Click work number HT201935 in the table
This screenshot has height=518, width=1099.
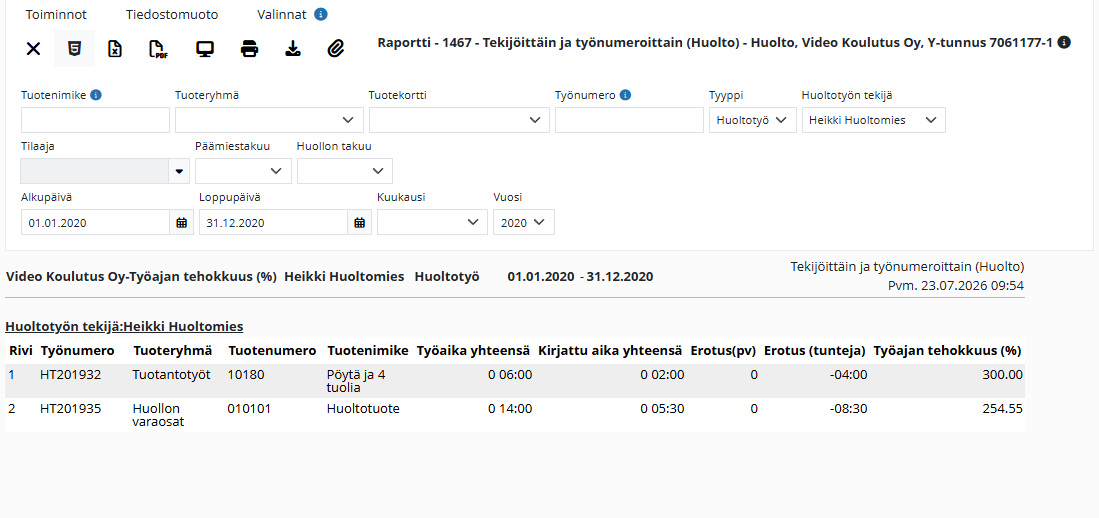coord(71,409)
